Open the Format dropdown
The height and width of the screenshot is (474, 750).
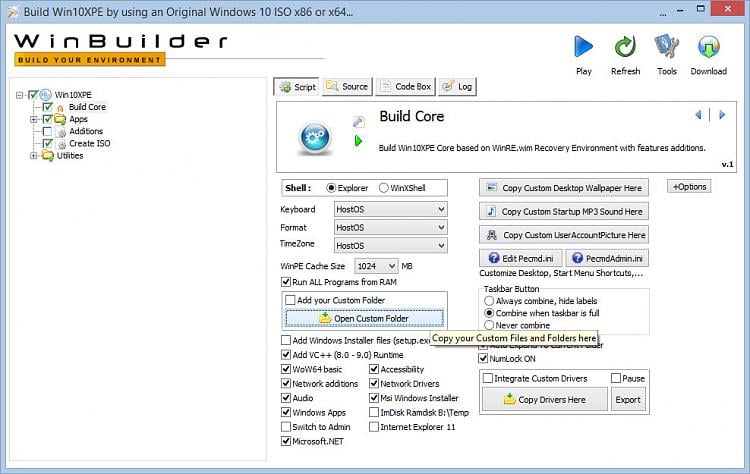390,228
